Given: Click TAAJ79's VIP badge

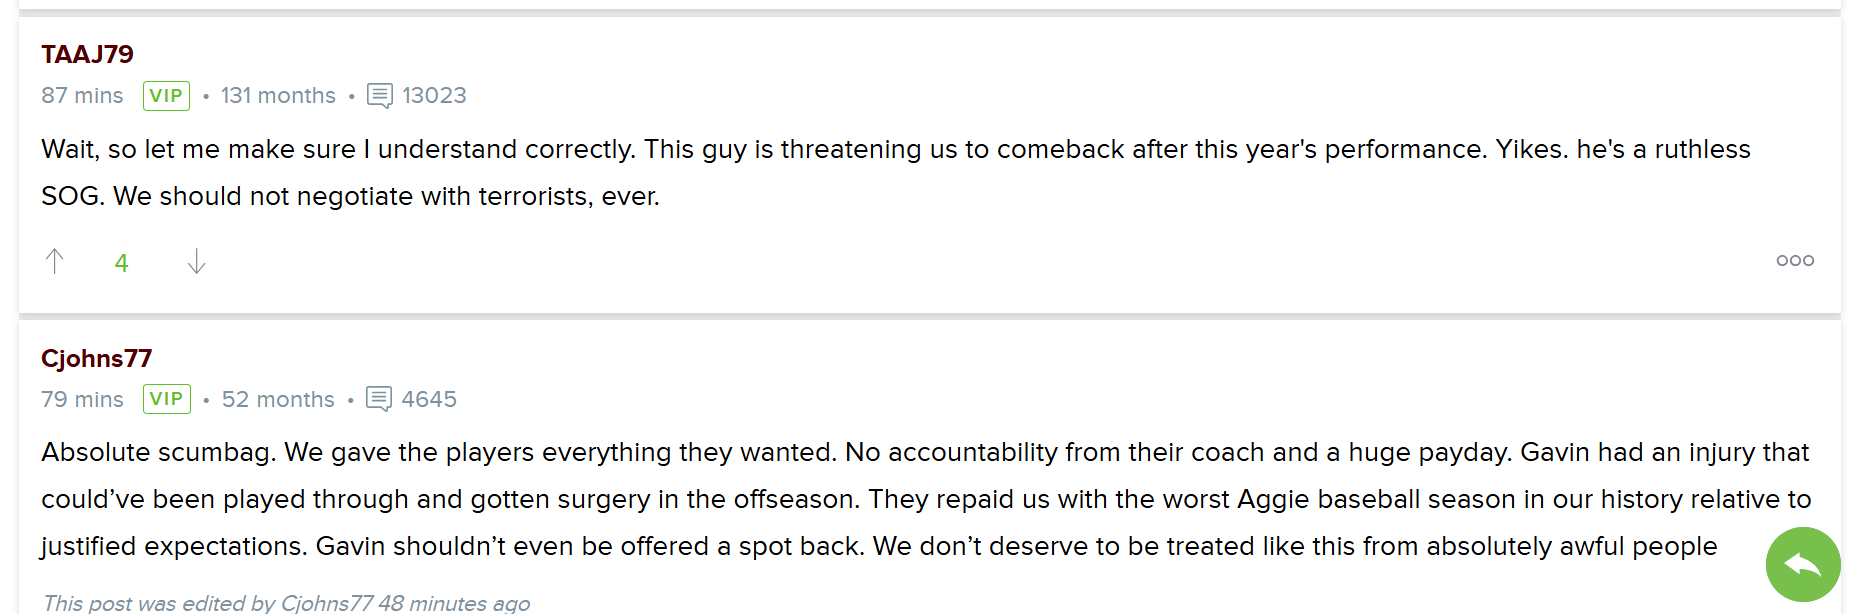Looking at the screenshot, I should point(166,95).
